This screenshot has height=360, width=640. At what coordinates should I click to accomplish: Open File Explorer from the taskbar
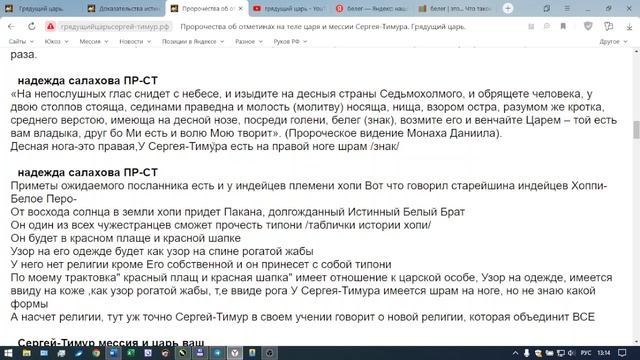27,353
